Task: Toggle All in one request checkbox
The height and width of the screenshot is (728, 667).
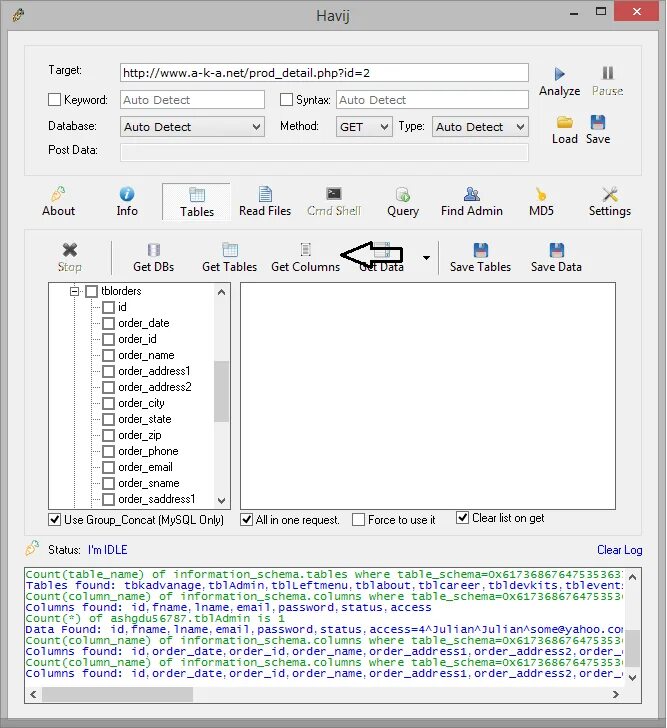Action: (246, 520)
